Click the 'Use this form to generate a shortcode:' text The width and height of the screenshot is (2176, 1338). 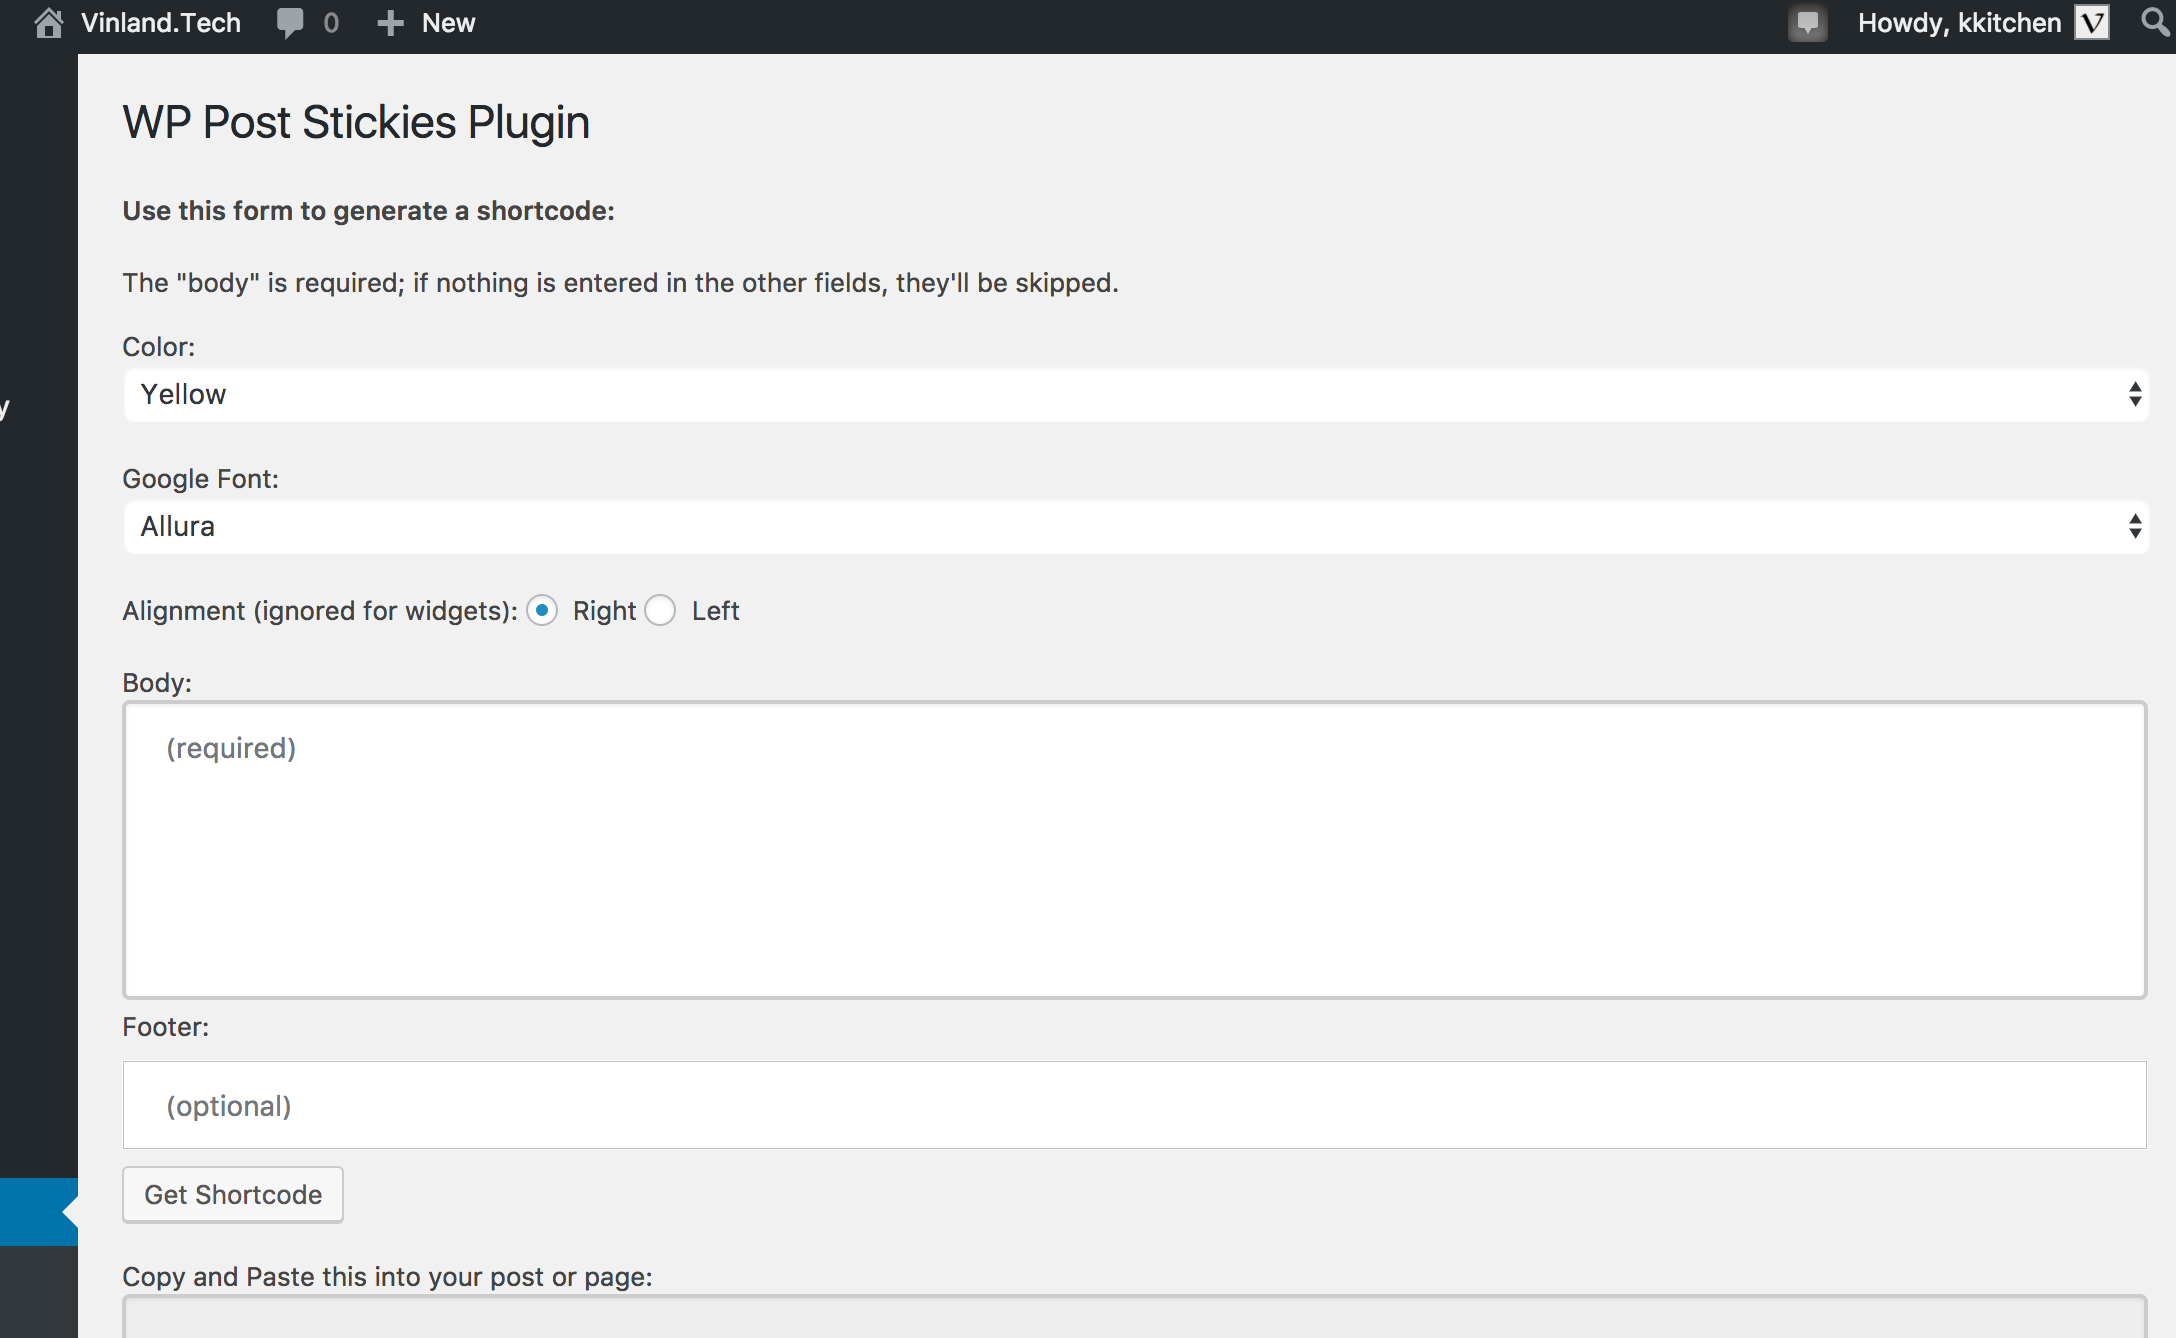click(368, 211)
